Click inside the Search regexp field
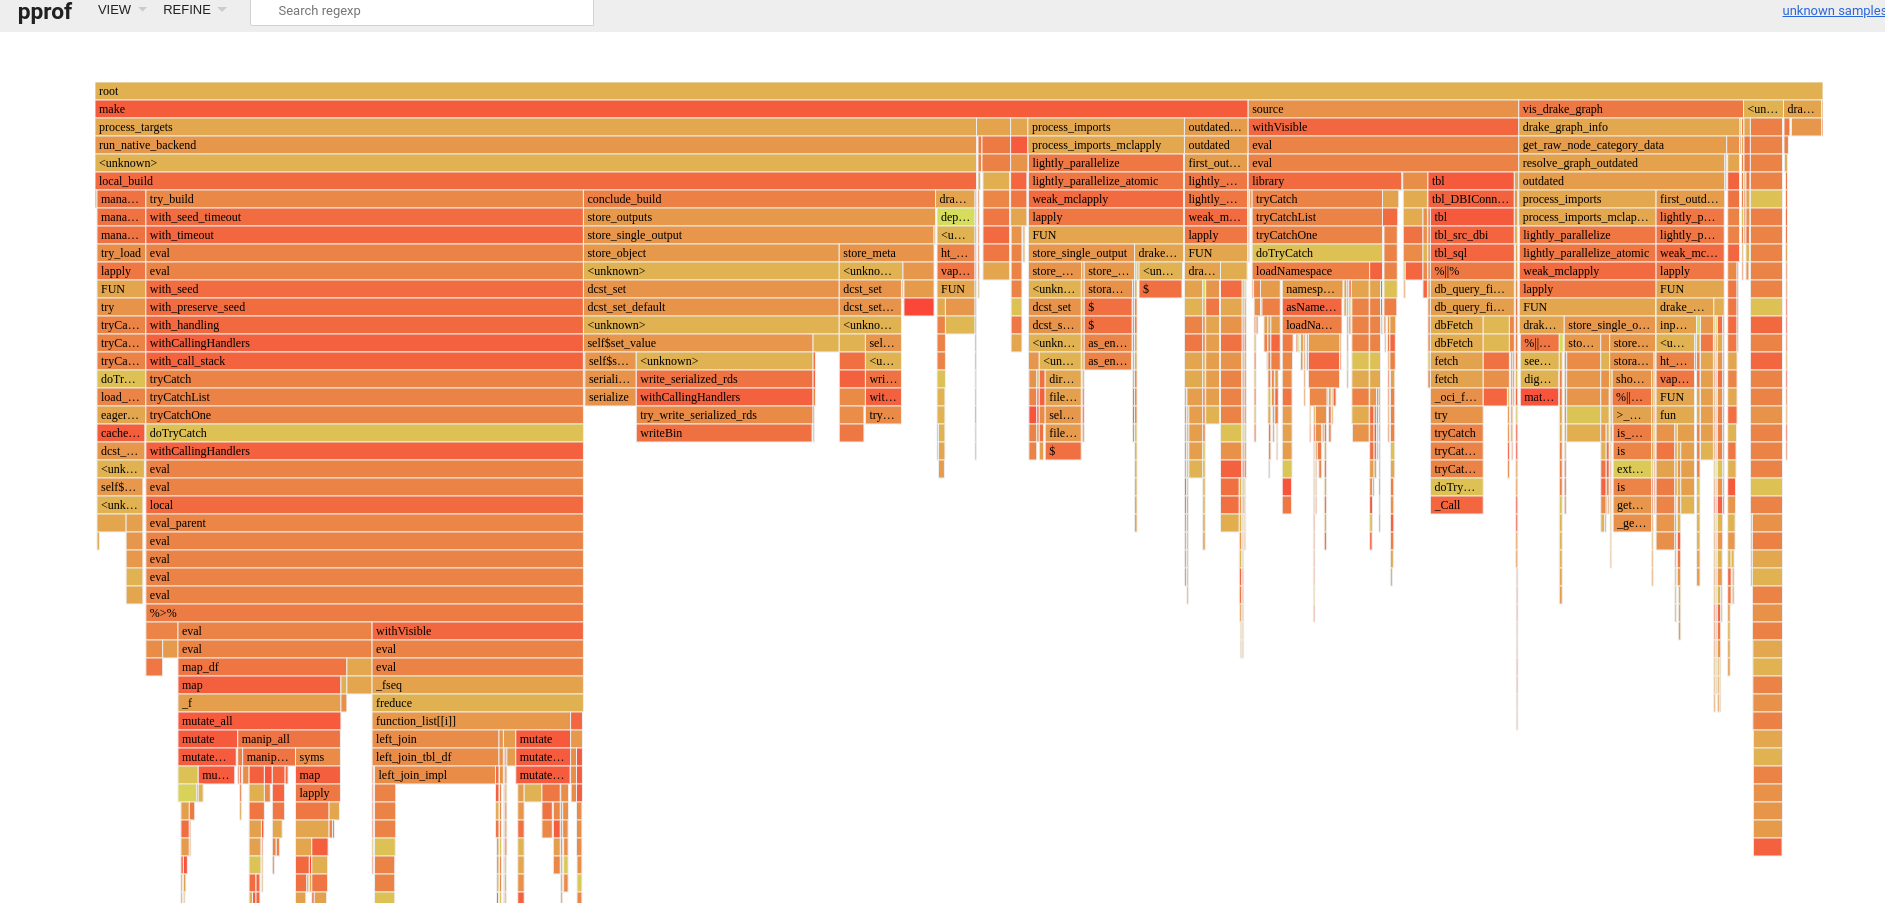The image size is (1885, 903). click(420, 11)
